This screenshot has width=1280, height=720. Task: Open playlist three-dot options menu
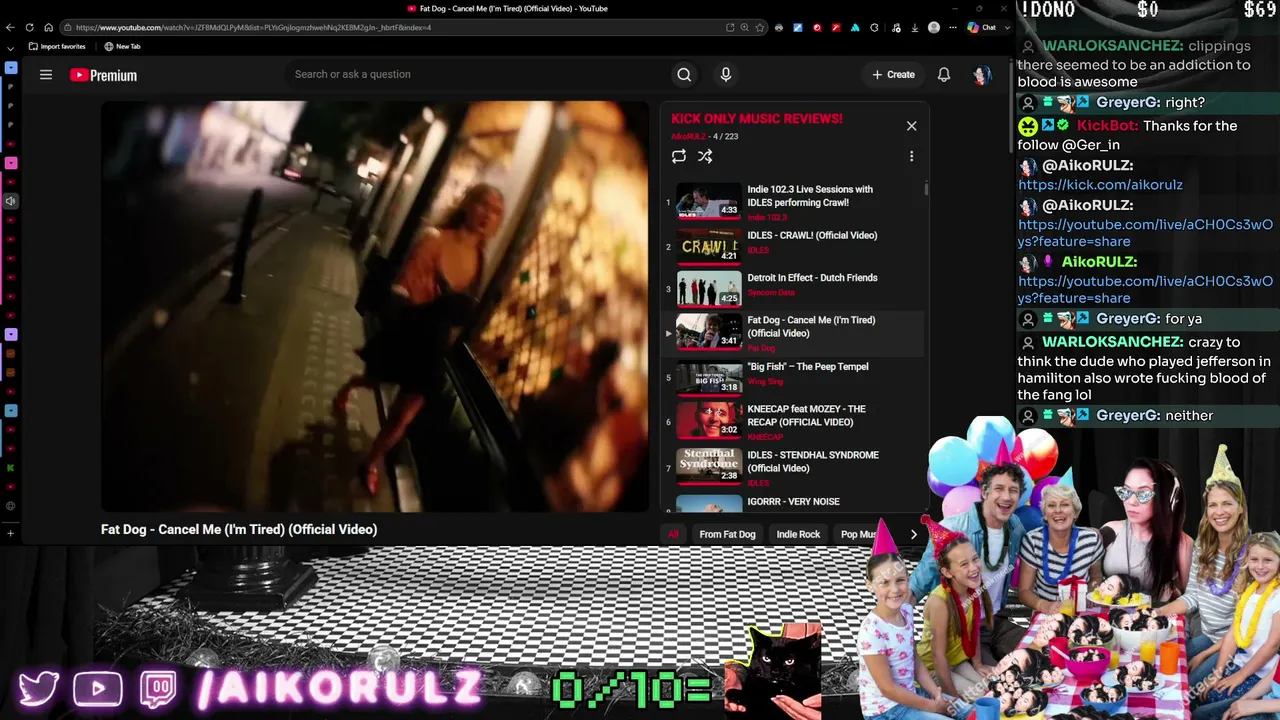[911, 156]
